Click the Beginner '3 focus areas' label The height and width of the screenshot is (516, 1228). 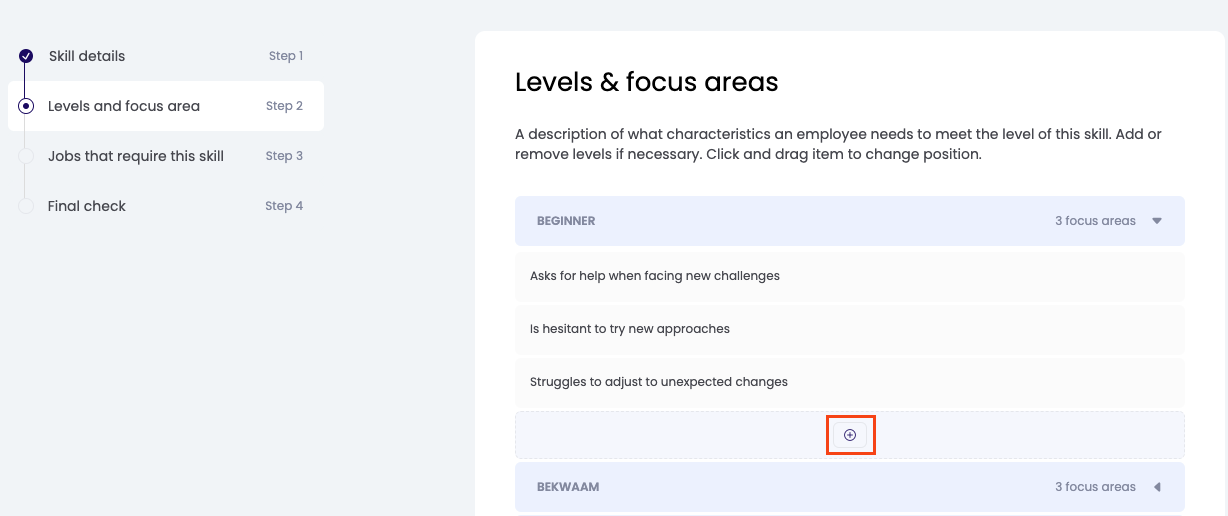pos(1095,221)
